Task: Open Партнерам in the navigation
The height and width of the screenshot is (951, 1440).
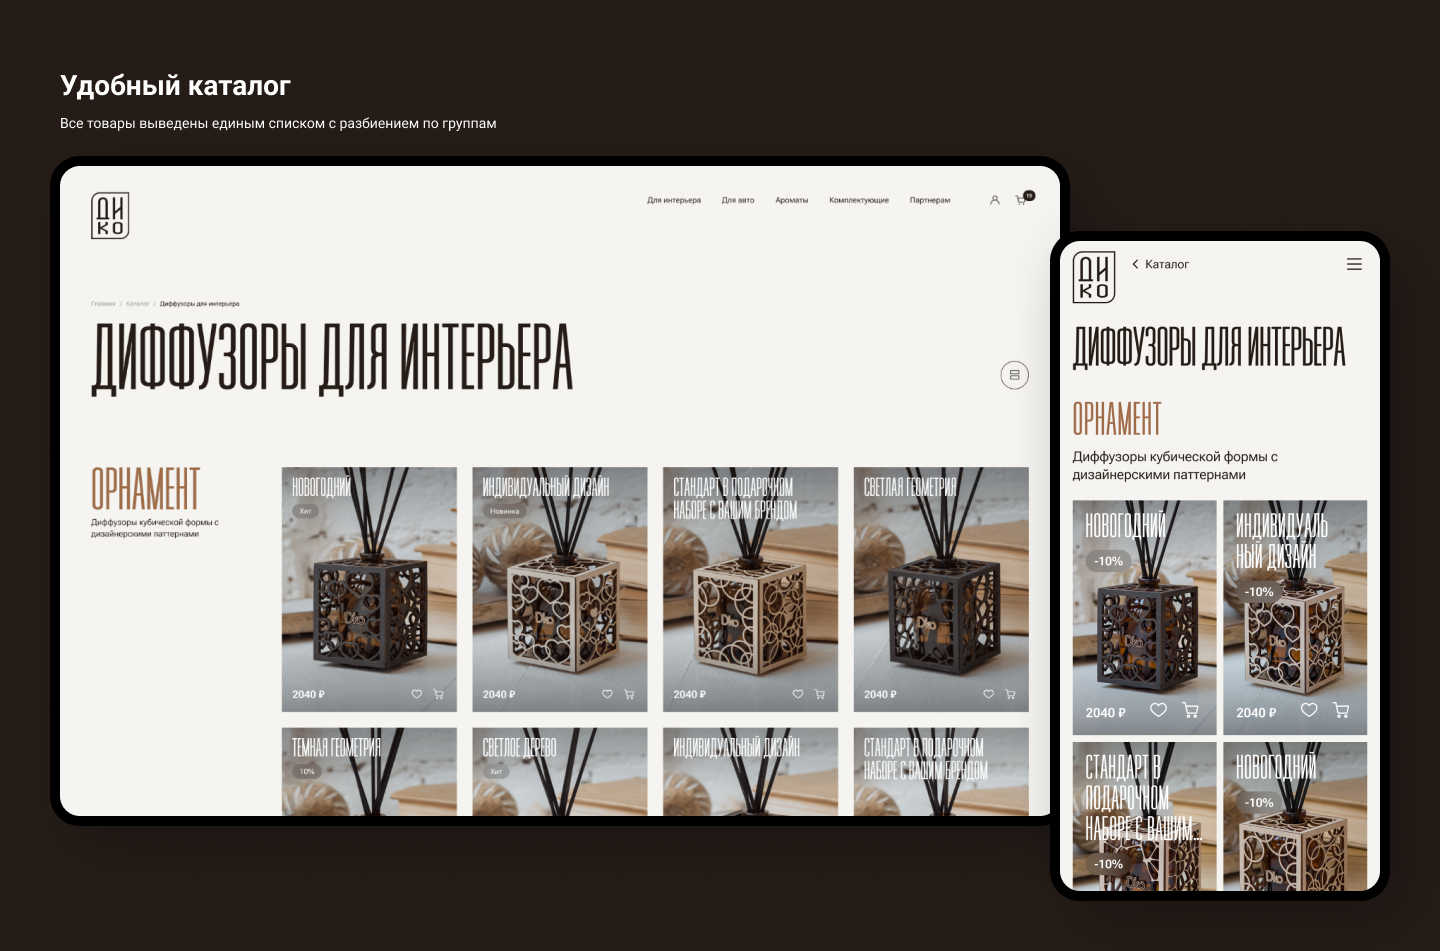Action: click(930, 200)
